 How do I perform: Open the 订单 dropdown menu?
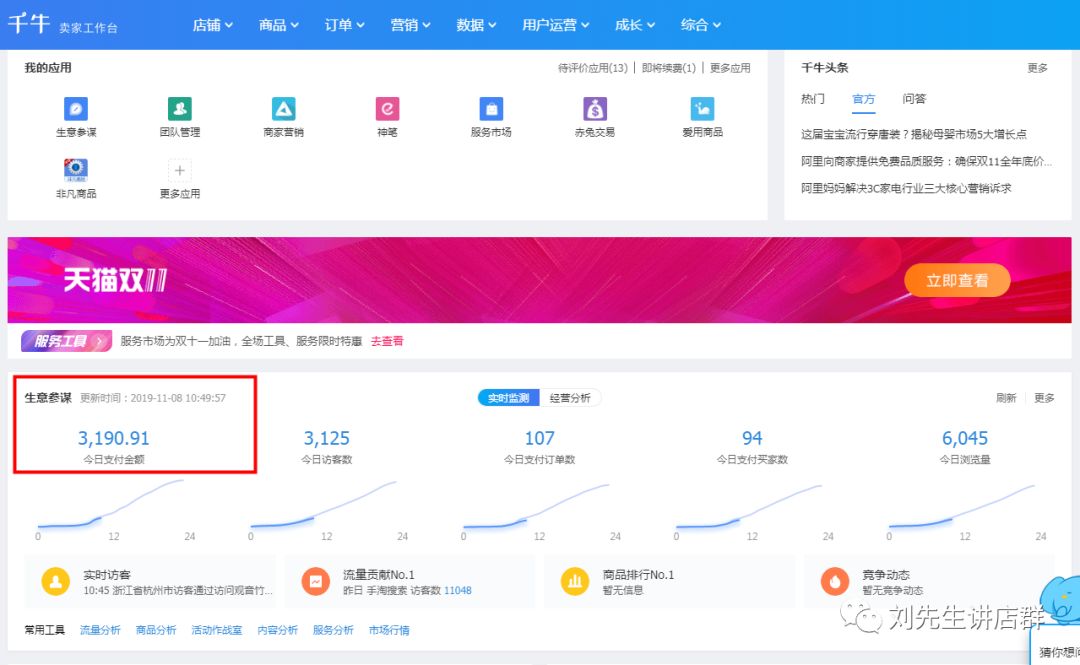click(x=344, y=25)
